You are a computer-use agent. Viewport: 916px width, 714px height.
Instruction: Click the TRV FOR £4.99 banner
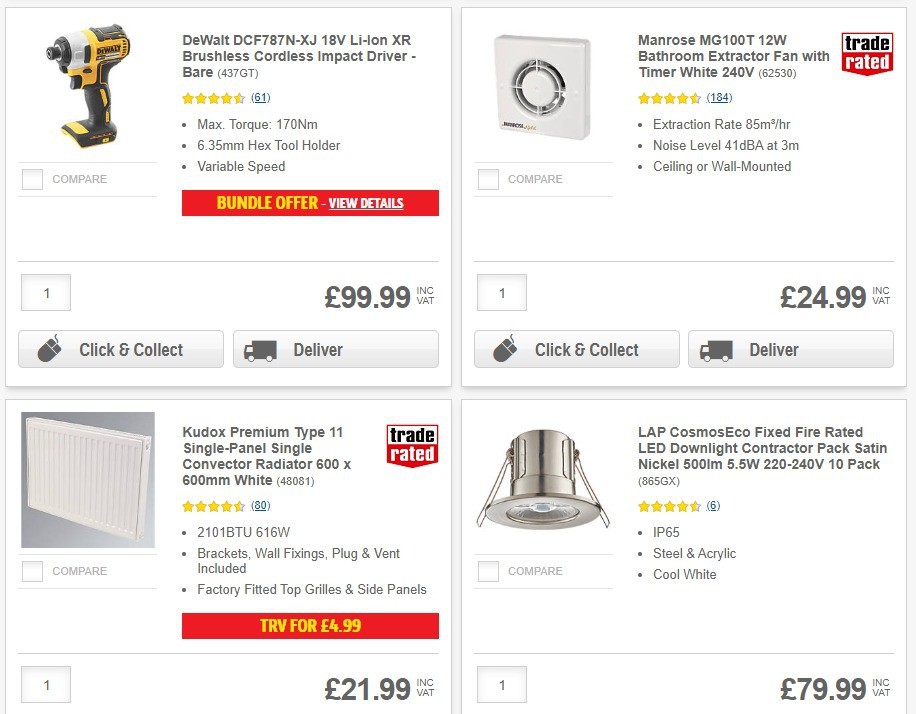[x=309, y=626]
